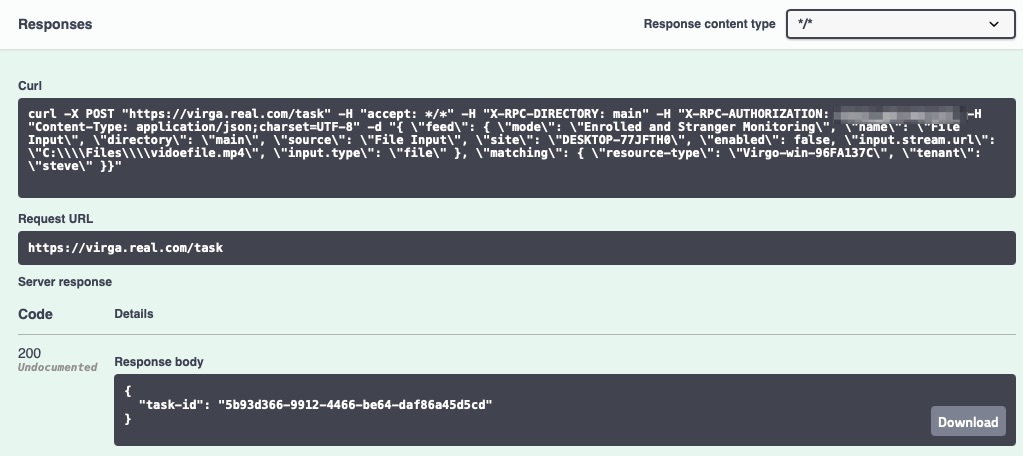This screenshot has height=456, width=1023.
Task: Click the chevron arrow in content type selector
Action: click(x=994, y=24)
